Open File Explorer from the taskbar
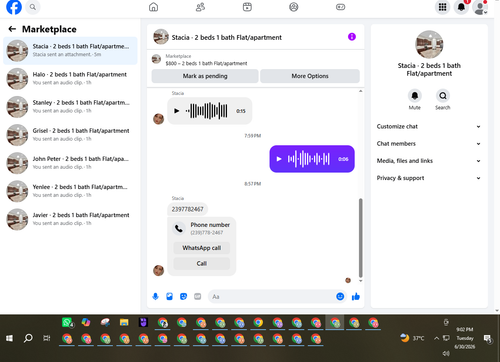Screen dimensions: 500x362 point(124,322)
